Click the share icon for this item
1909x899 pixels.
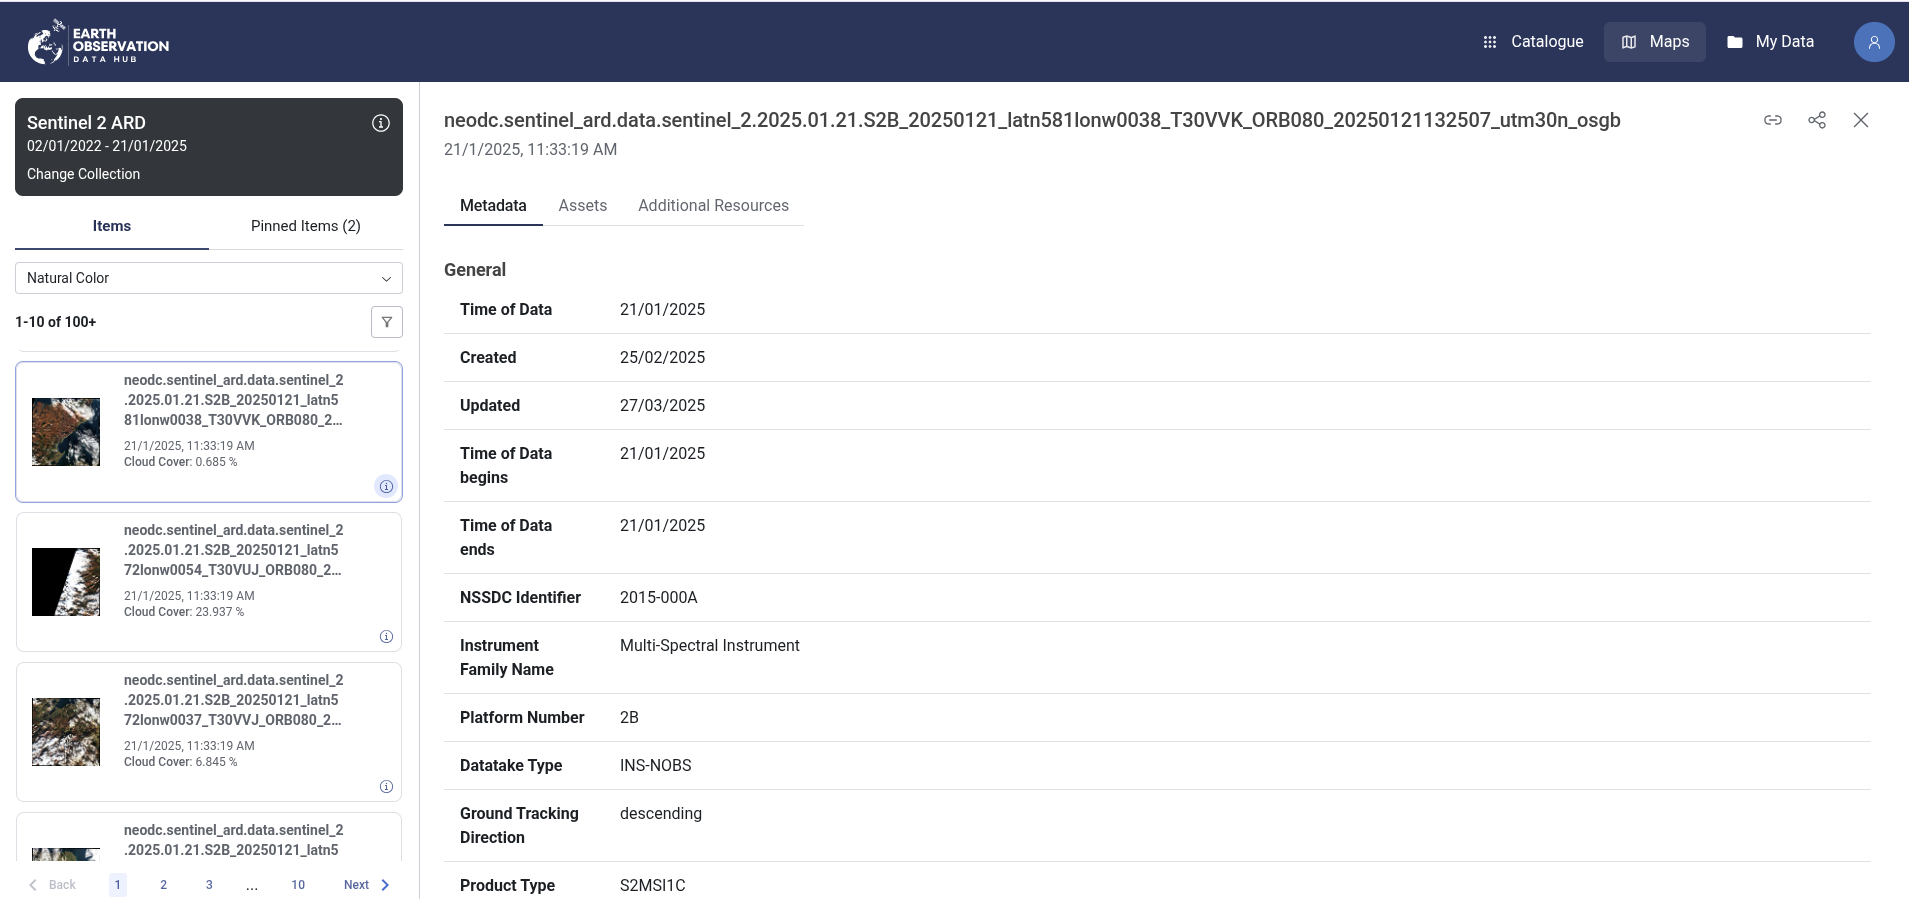[1816, 120]
